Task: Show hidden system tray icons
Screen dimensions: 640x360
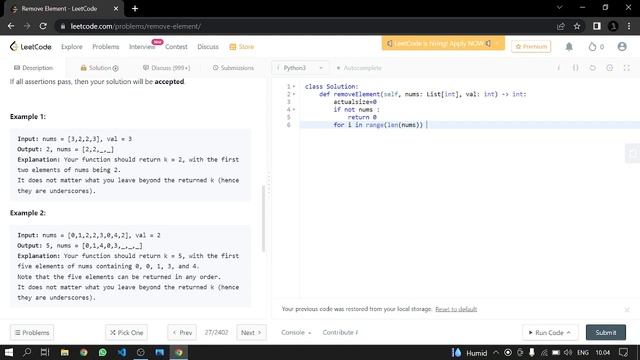Action: point(496,352)
